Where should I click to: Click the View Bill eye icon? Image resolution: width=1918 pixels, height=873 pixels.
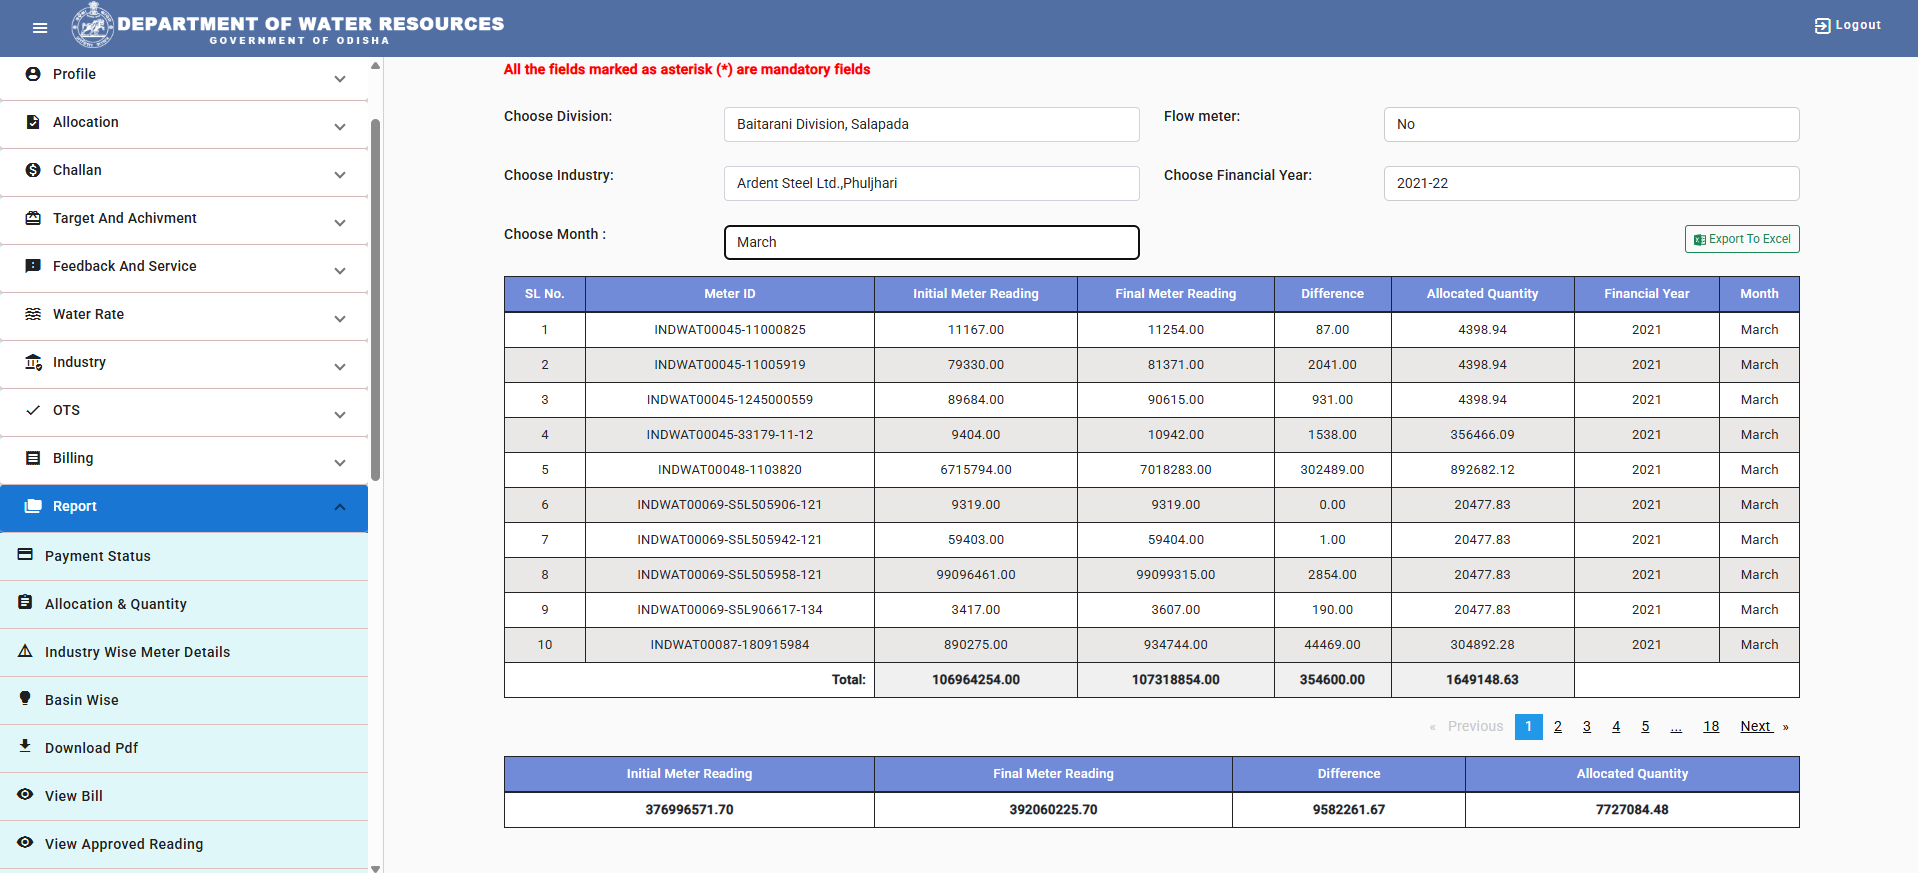(25, 794)
